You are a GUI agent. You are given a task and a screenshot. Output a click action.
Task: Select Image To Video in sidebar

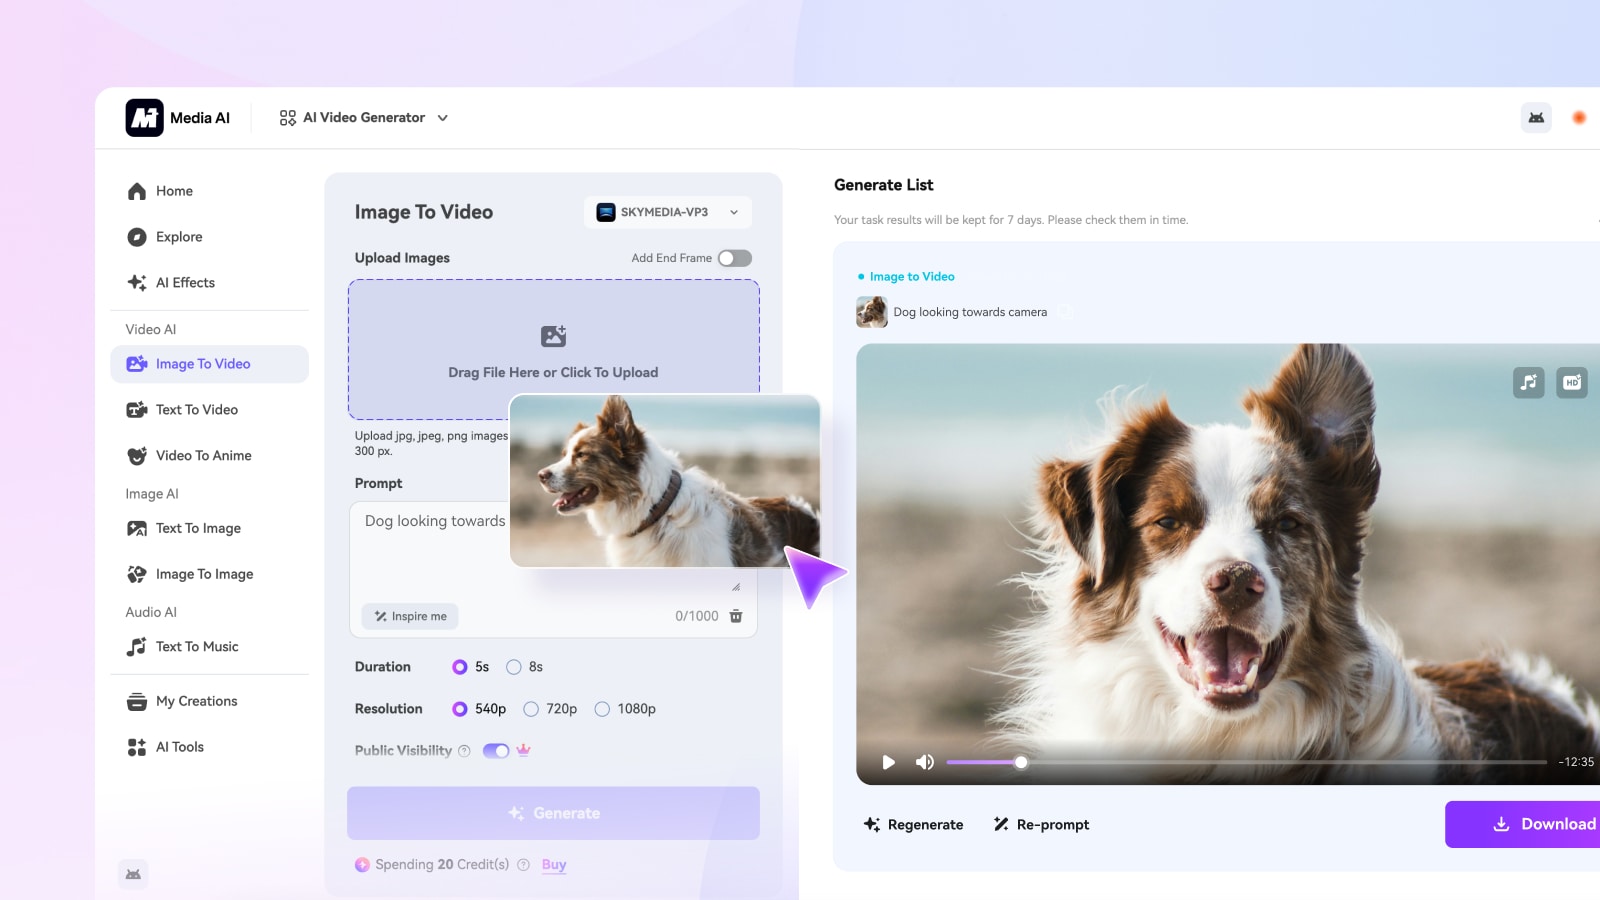(209, 364)
